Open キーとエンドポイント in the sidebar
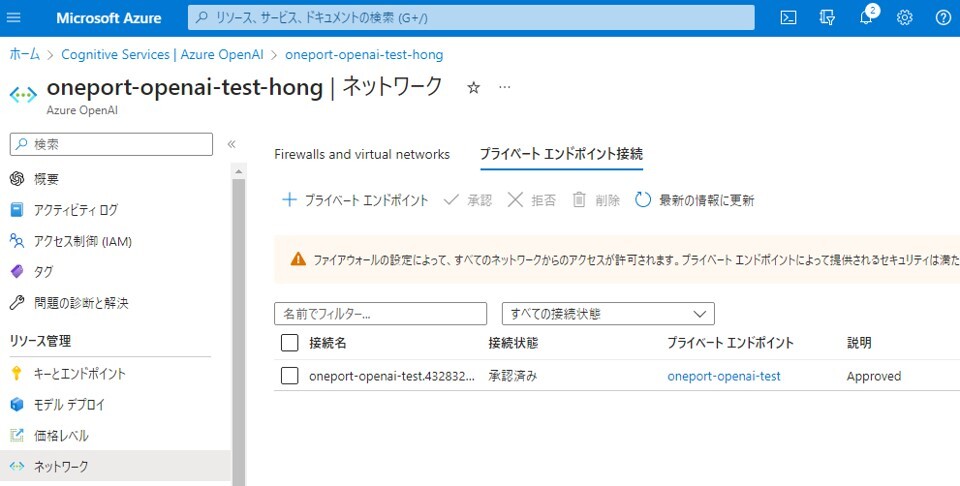960x486 pixels. coord(80,374)
